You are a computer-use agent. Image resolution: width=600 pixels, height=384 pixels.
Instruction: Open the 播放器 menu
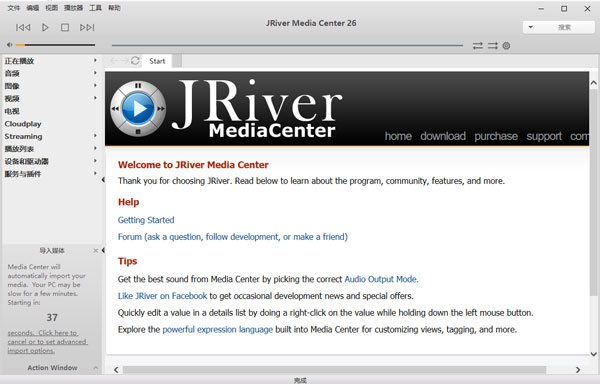pyautogui.click(x=73, y=8)
